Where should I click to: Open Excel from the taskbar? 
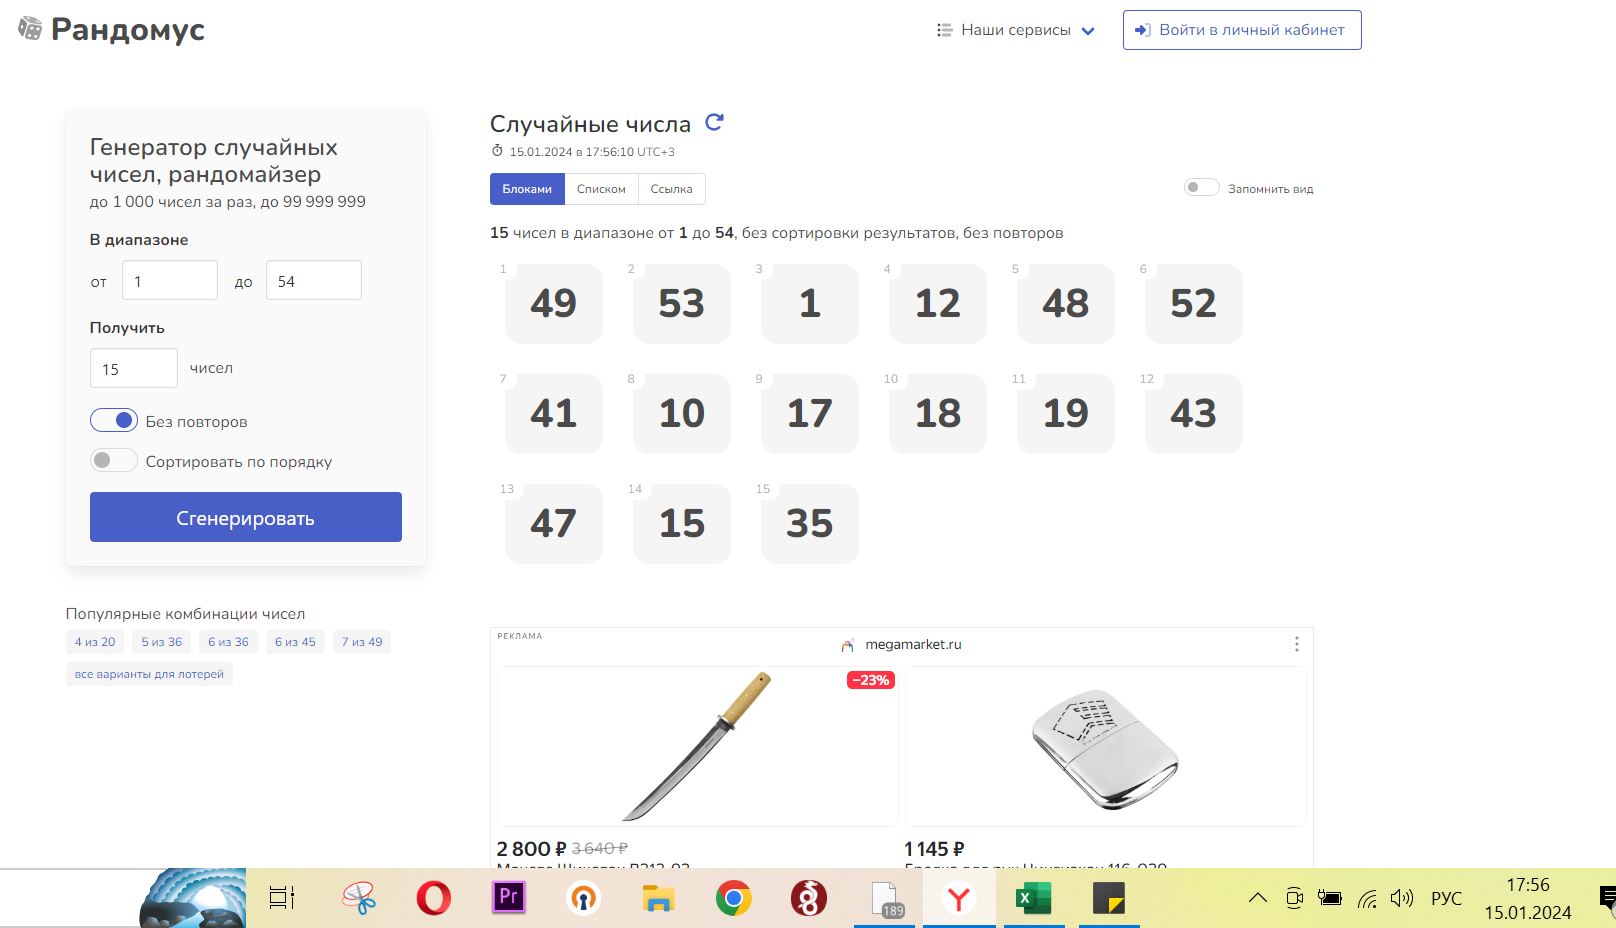click(x=1033, y=898)
